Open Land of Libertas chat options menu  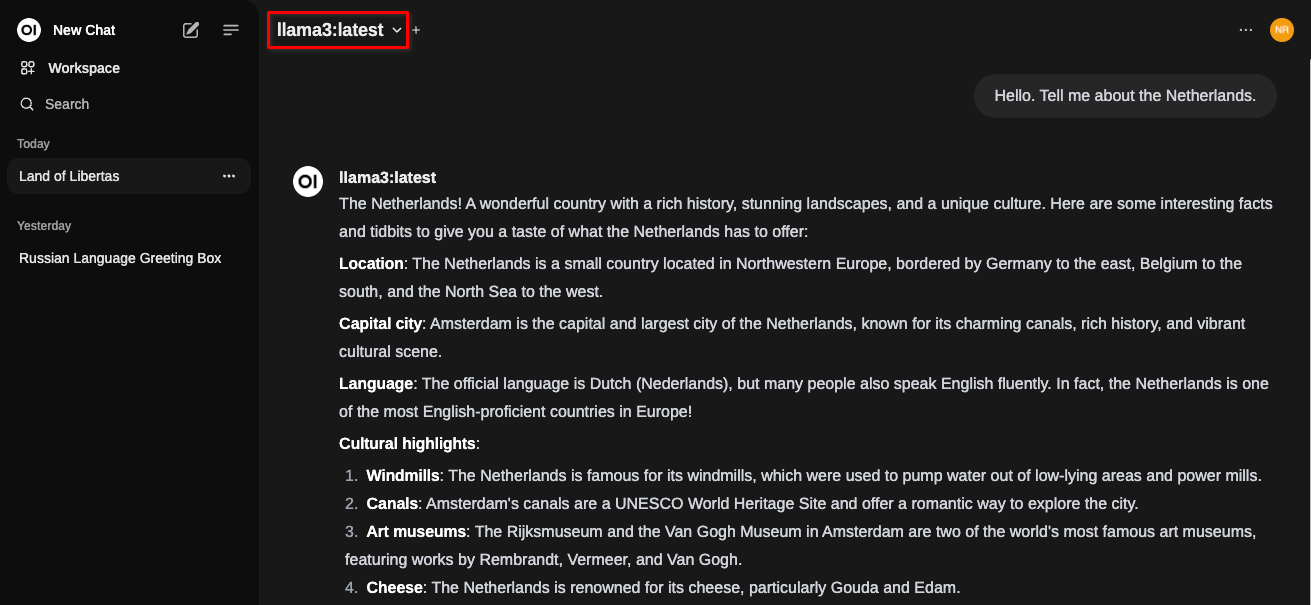coord(229,176)
